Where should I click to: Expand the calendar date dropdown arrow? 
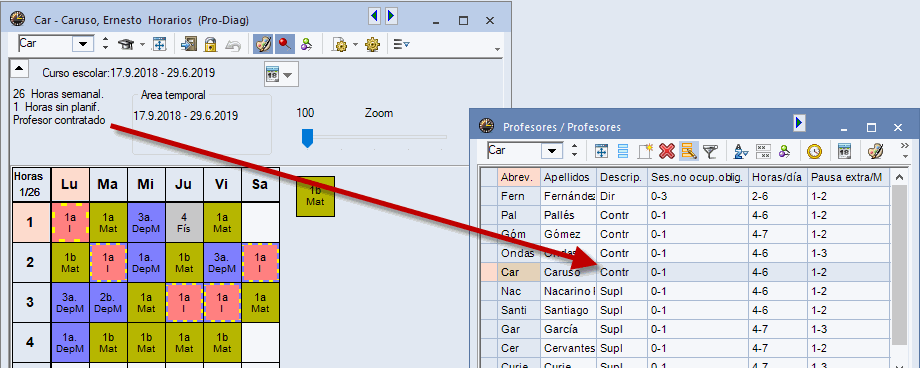(x=288, y=75)
